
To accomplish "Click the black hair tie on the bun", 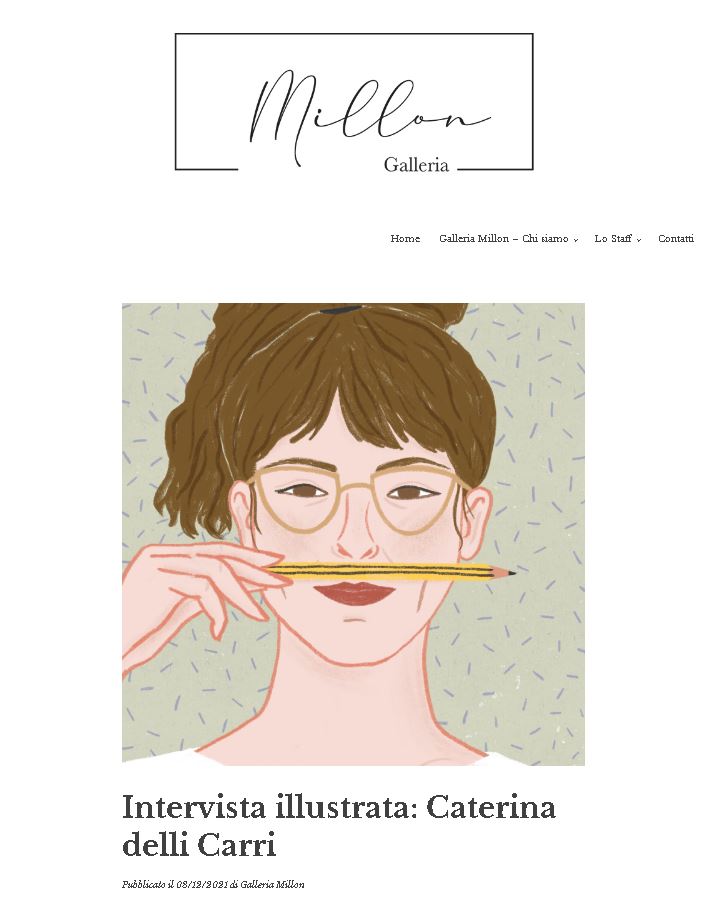I will 341,310.
